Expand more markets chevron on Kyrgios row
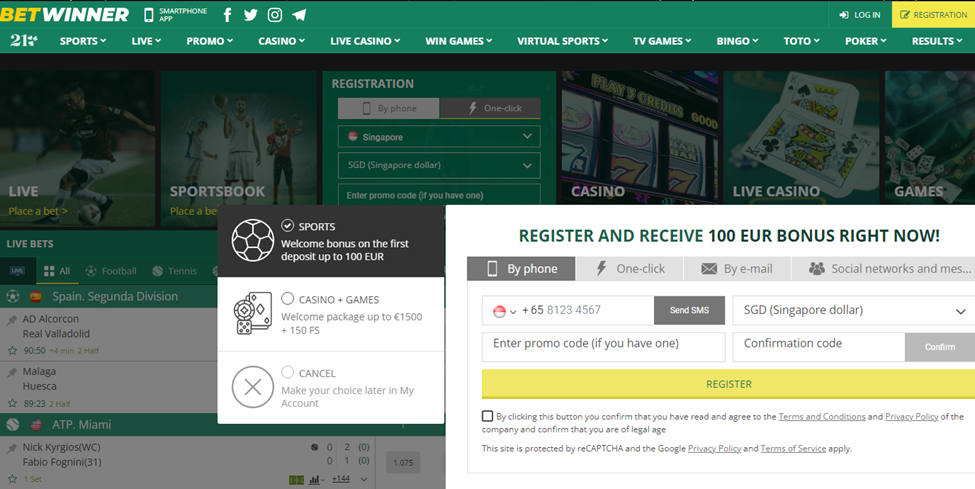Viewport: 975px width, 489px height. (x=364, y=479)
